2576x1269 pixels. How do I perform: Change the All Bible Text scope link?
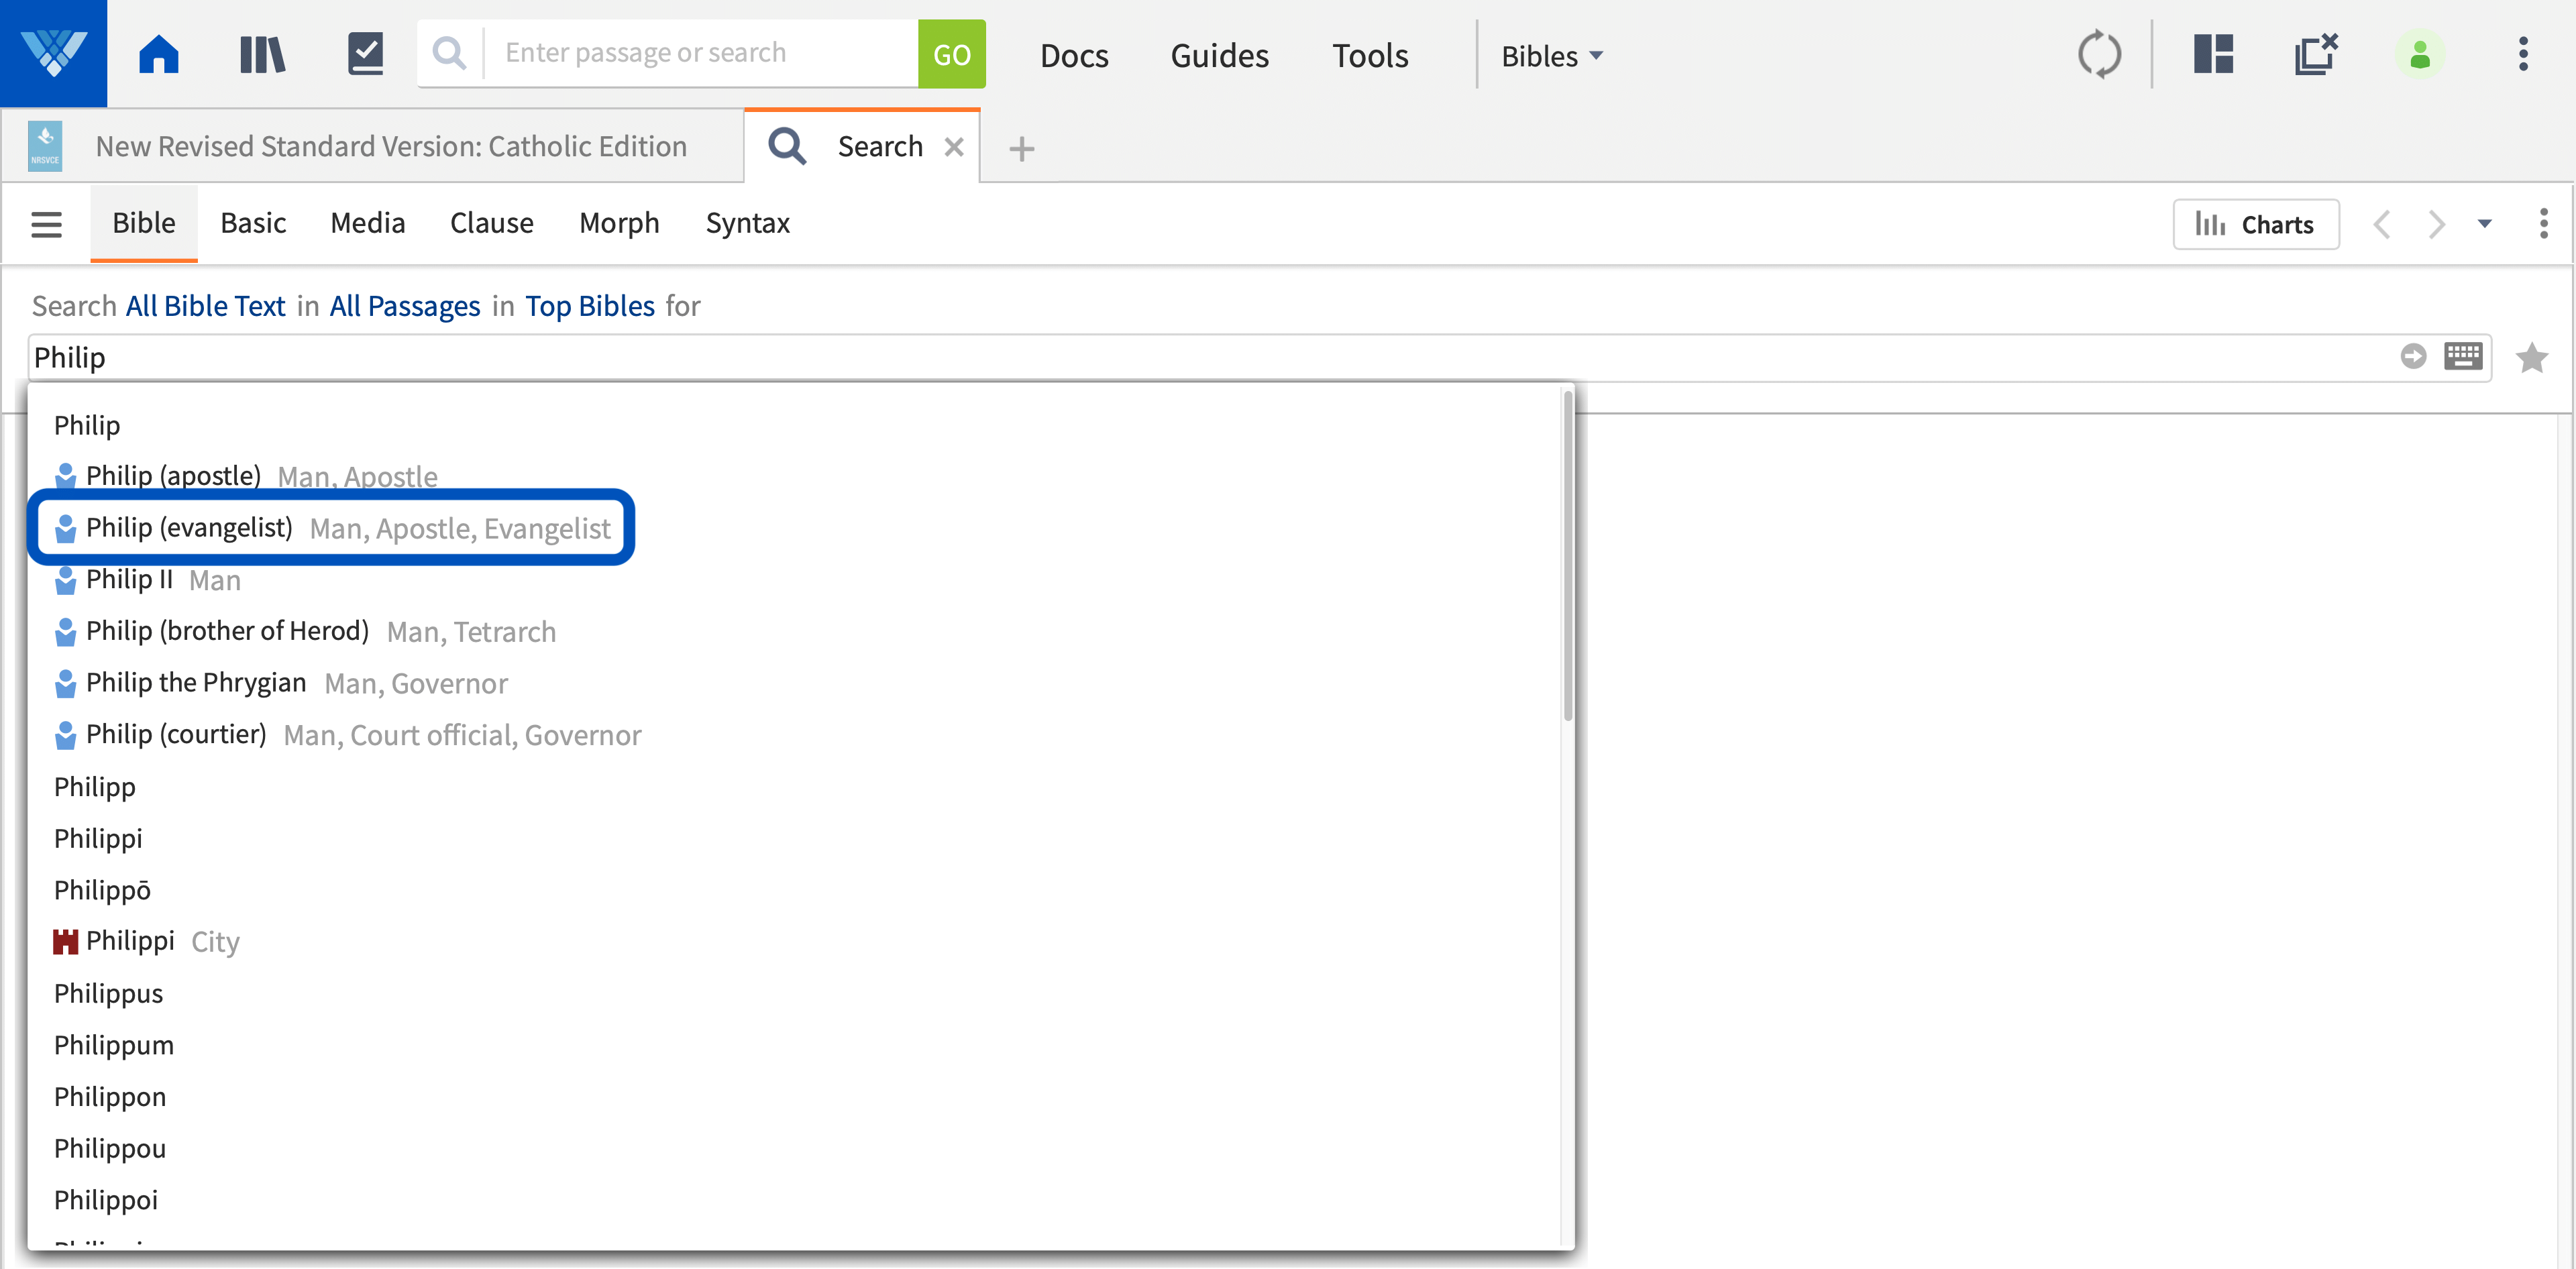(x=205, y=306)
